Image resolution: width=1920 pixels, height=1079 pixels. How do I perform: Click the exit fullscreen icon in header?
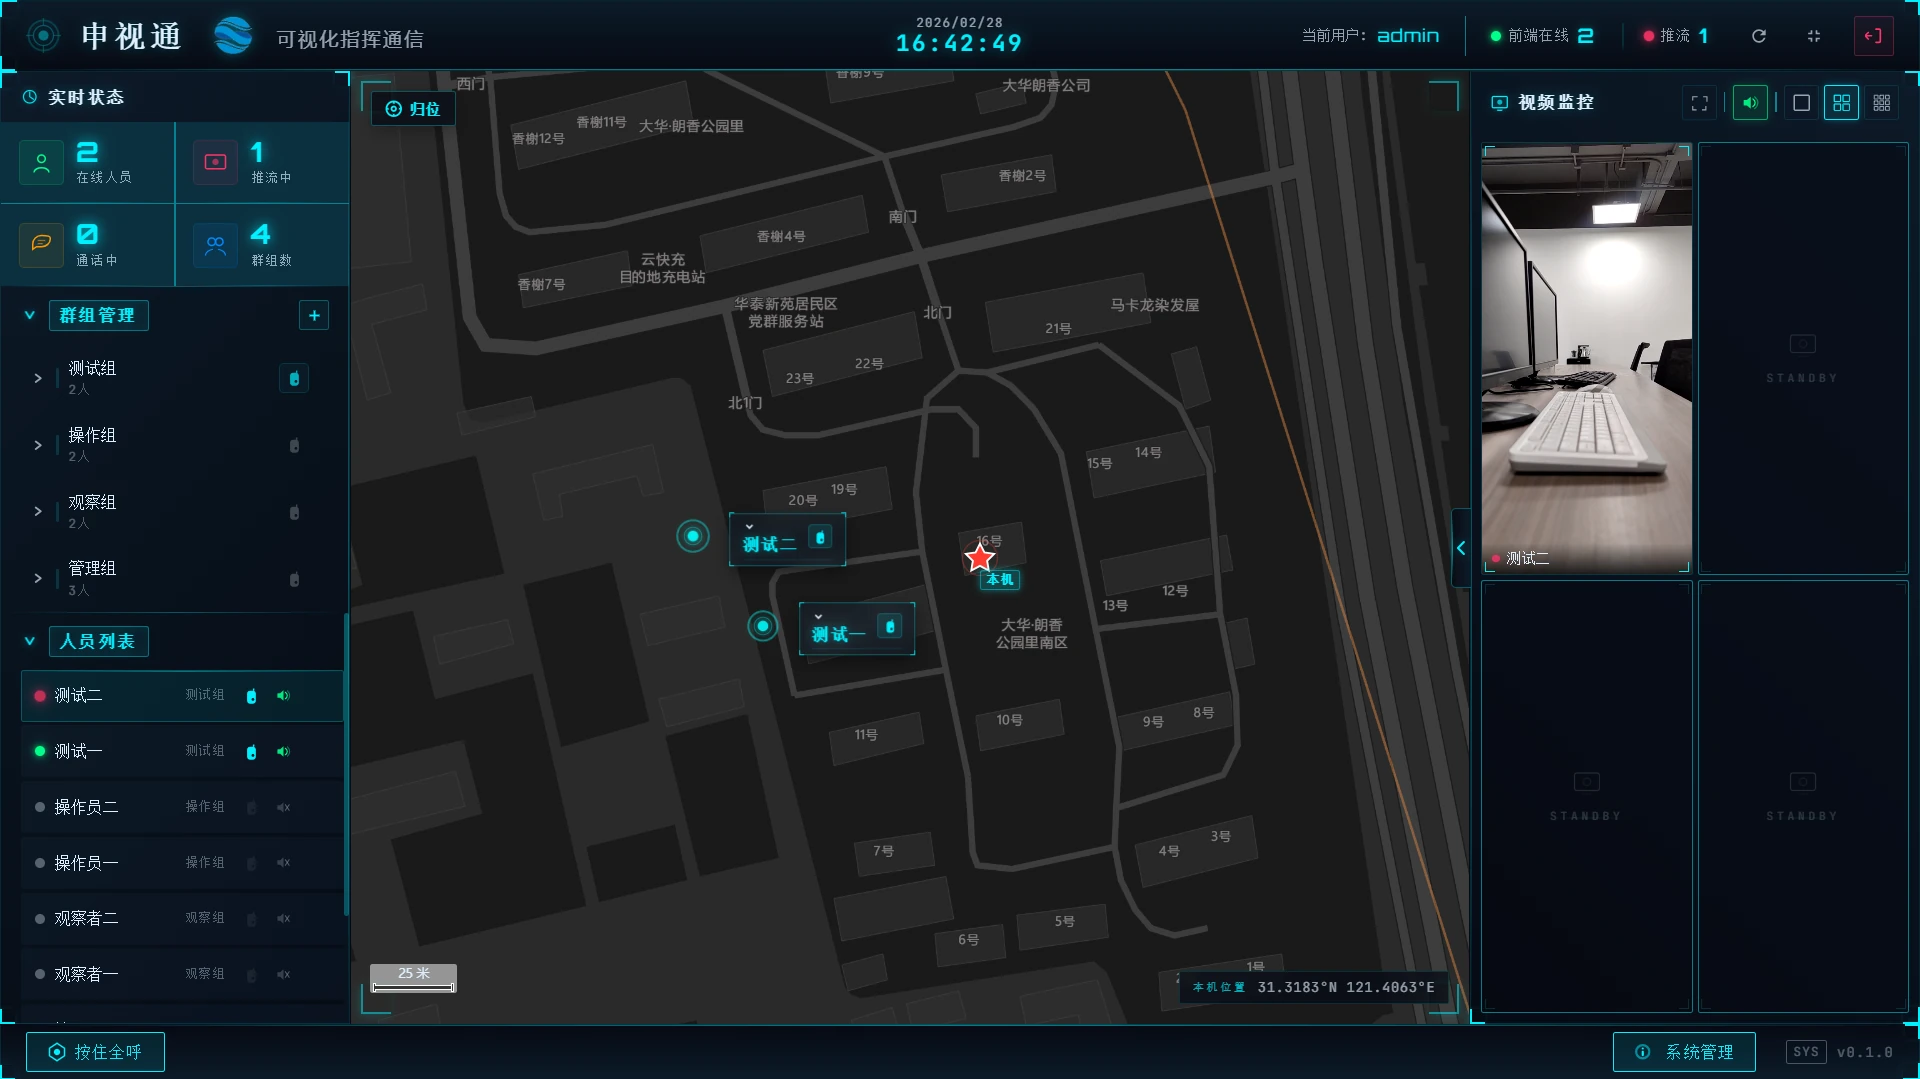tap(1814, 36)
